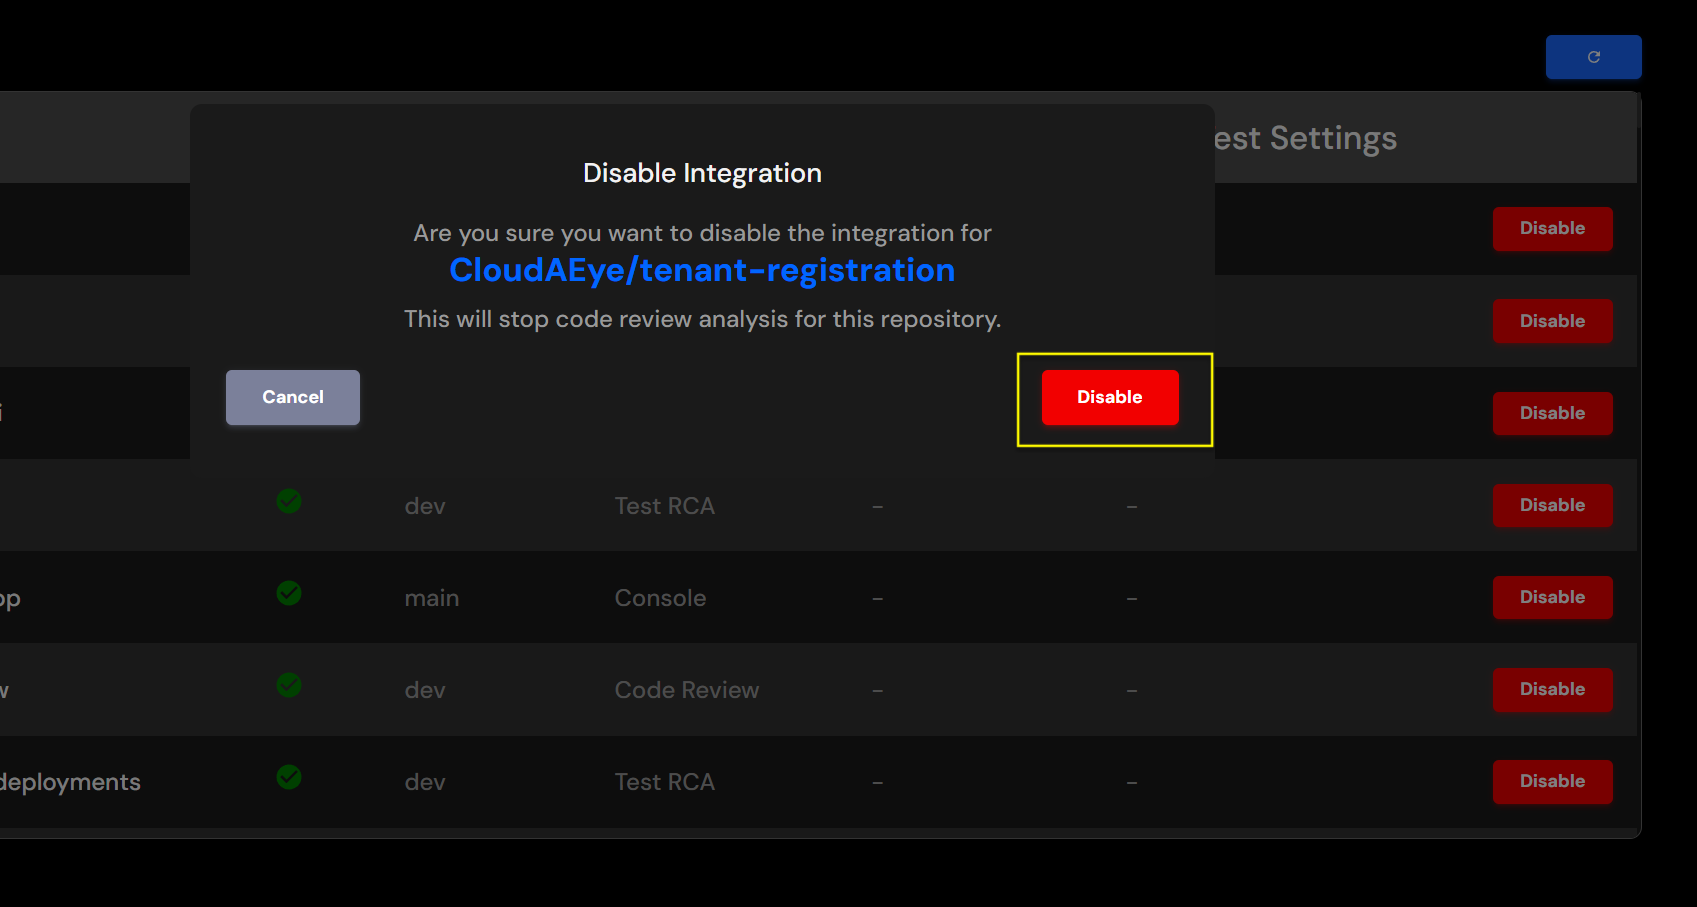Viewport: 1697px width, 907px height.
Task: Click Disable on the second repository row
Action: coord(1552,321)
